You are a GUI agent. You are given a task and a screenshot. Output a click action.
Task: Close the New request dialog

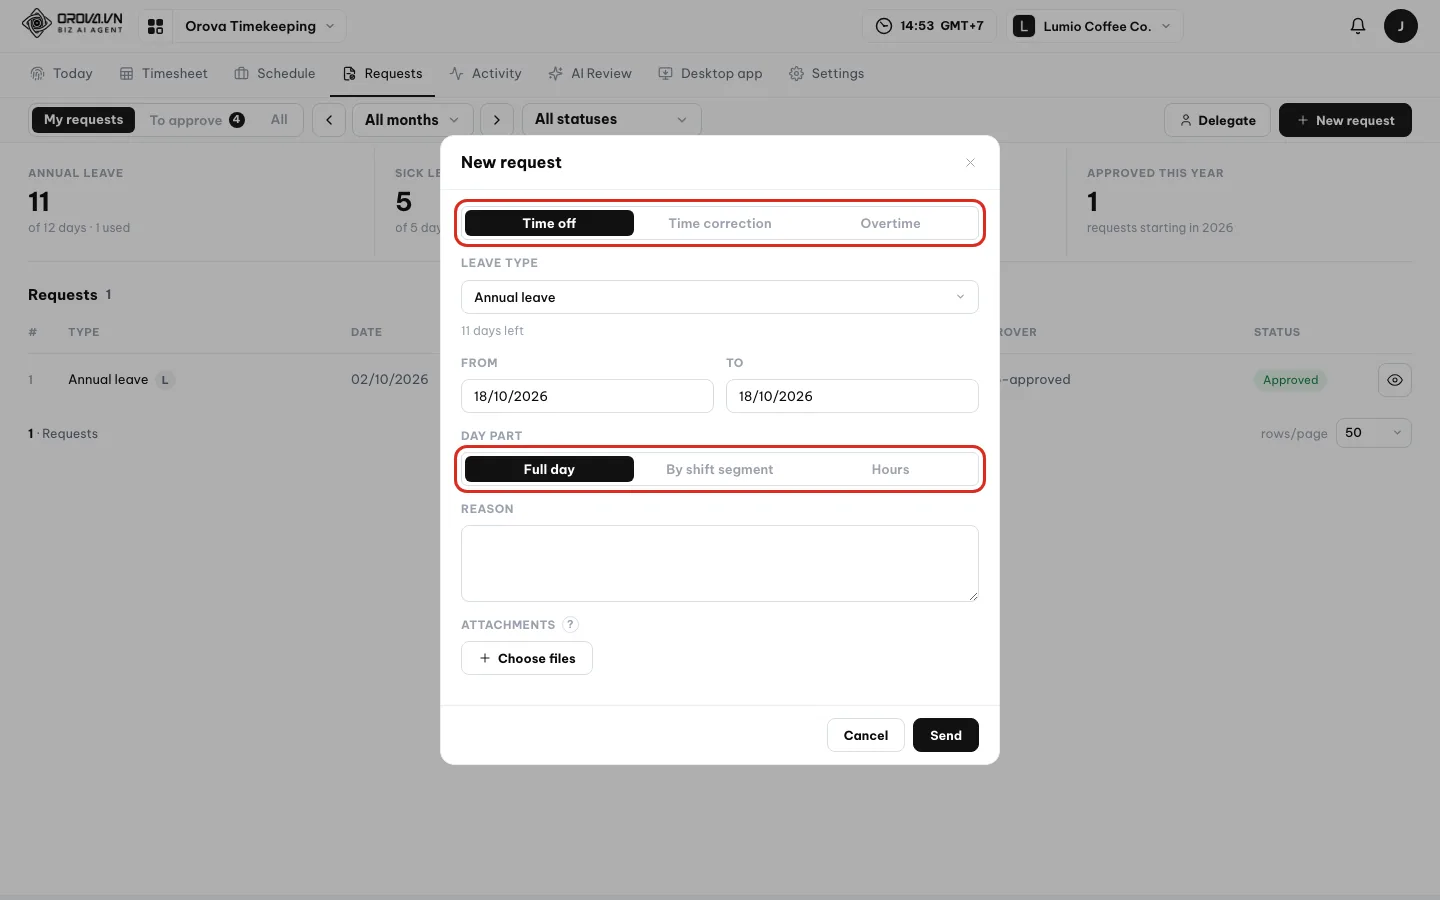(970, 162)
